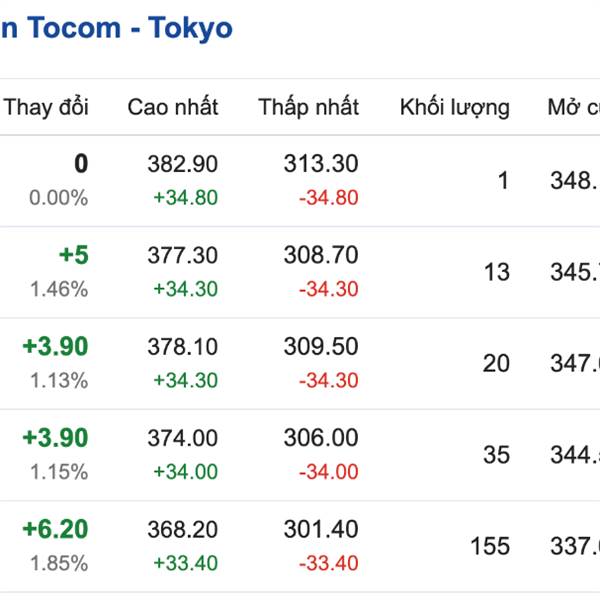The image size is (600, 600).
Task: Click the 368.20 highest price cell
Action: [183, 530]
